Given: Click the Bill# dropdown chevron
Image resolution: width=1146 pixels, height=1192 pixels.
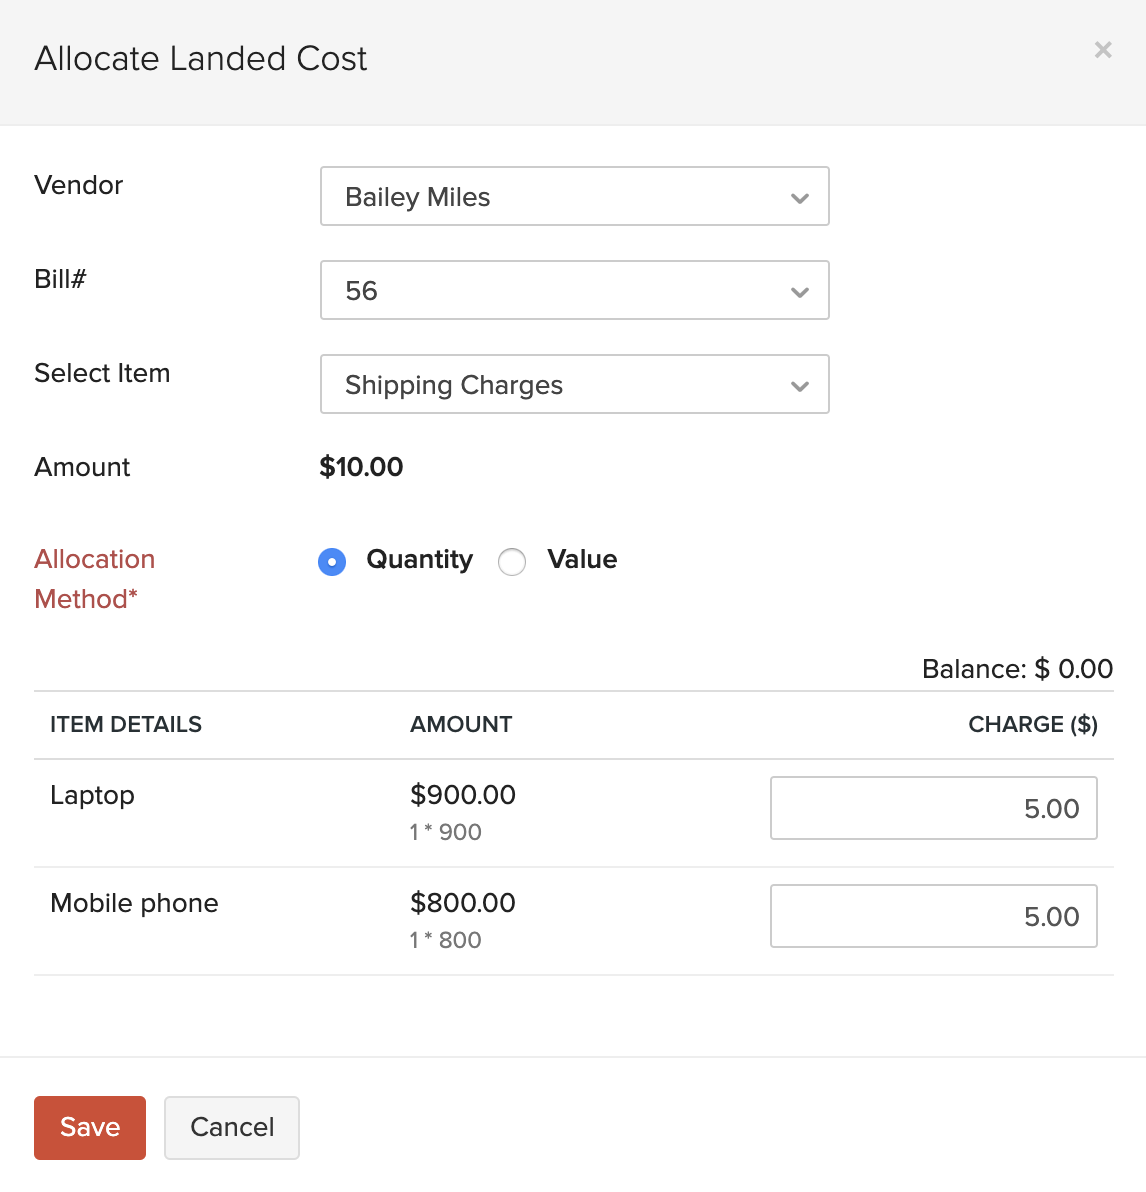Looking at the screenshot, I should pyautogui.click(x=799, y=291).
